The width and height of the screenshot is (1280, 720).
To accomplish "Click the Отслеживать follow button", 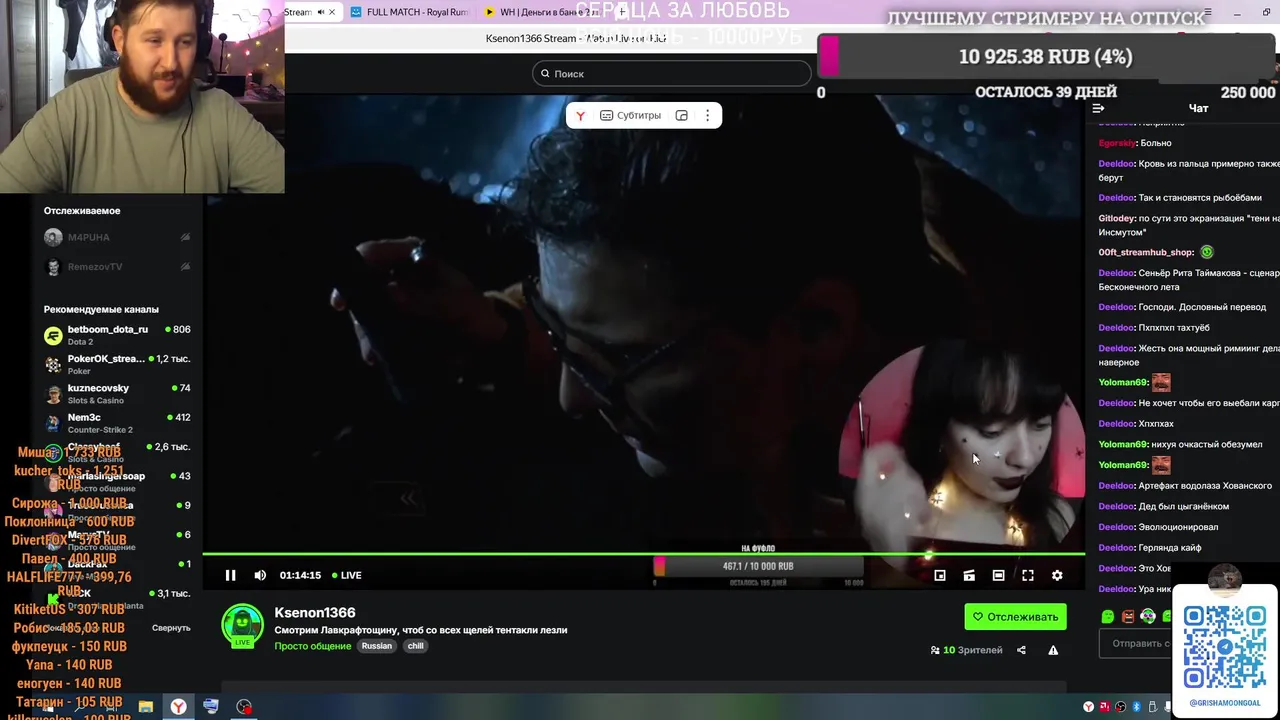I will (1015, 617).
